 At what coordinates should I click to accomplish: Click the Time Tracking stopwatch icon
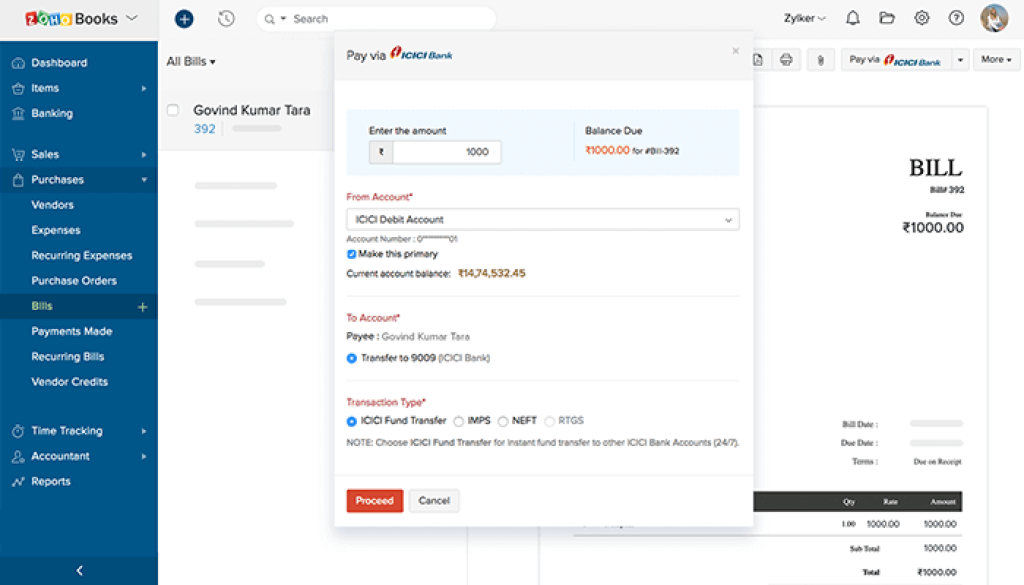tap(18, 432)
